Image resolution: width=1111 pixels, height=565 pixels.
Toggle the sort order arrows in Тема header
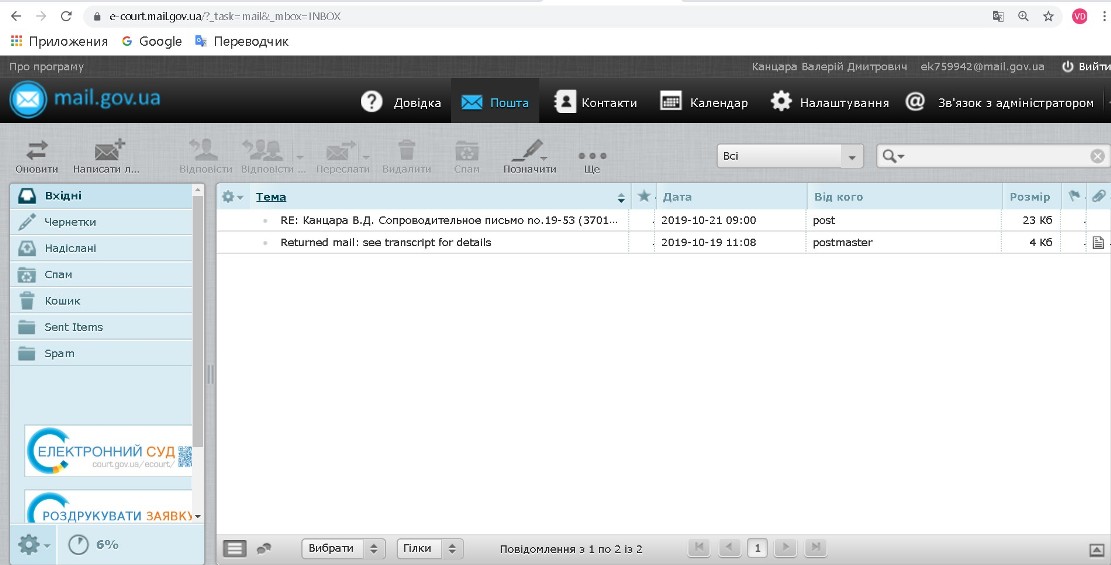pyautogui.click(x=621, y=198)
